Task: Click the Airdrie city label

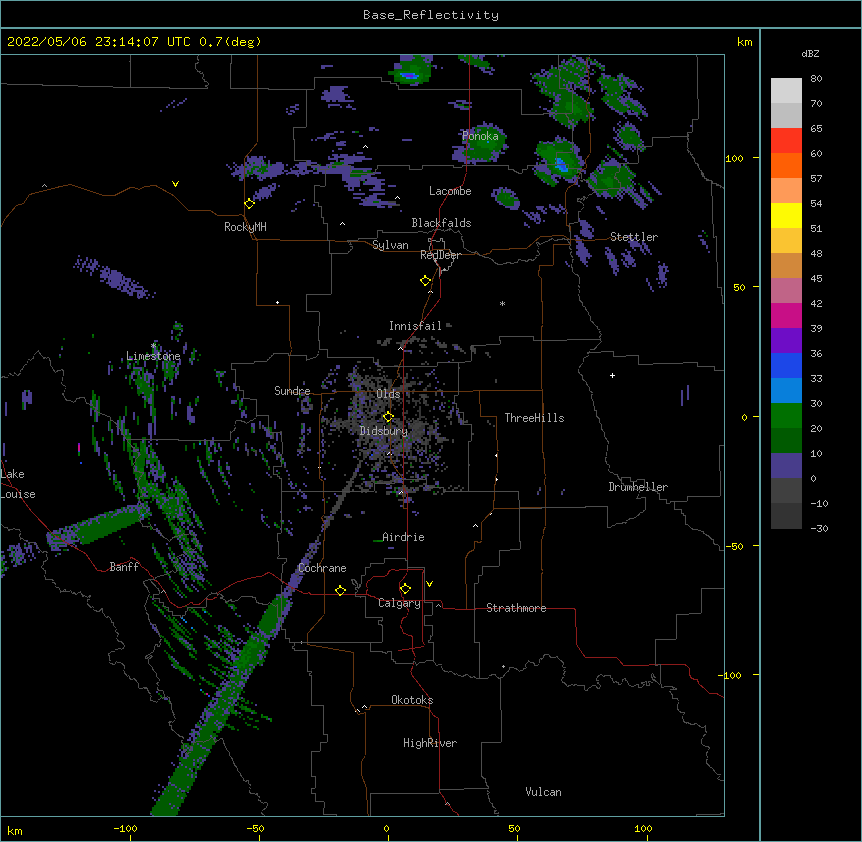Action: tap(403, 537)
